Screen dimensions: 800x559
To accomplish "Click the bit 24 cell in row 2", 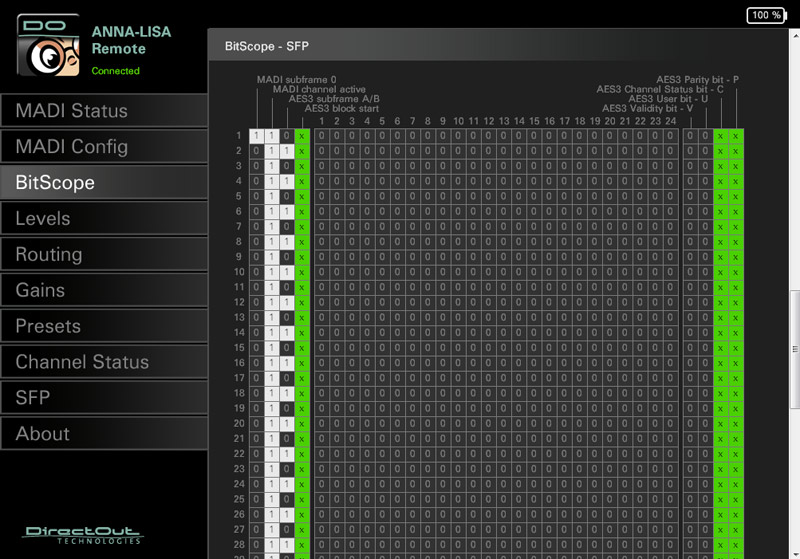I will coord(671,151).
